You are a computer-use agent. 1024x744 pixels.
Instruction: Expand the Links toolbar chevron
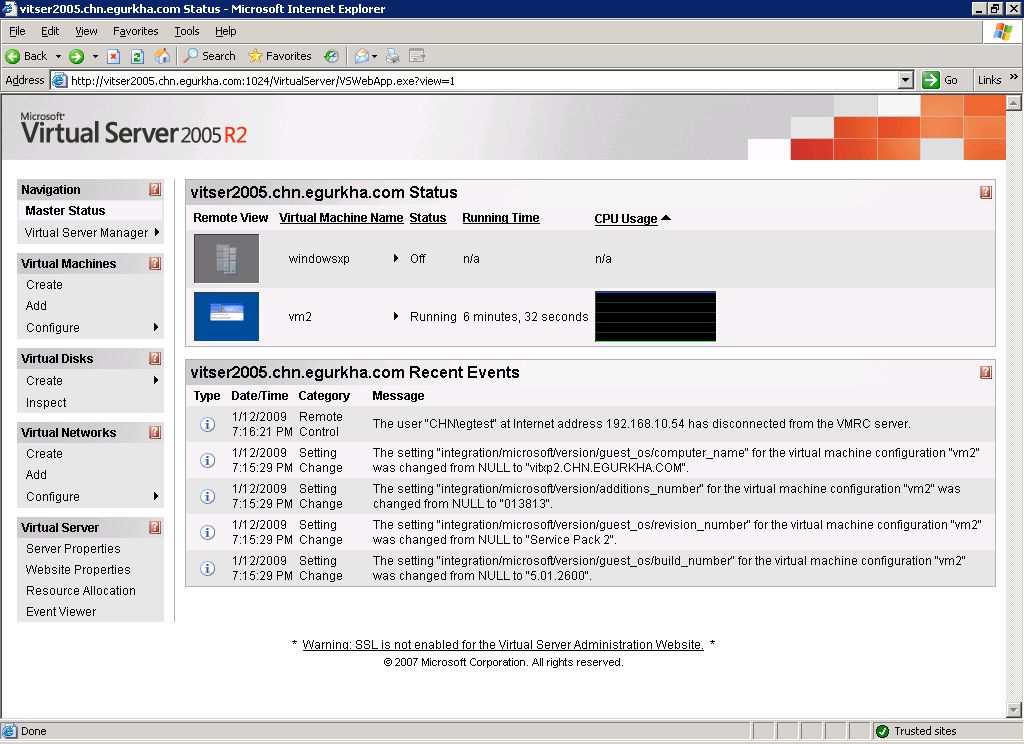[1014, 77]
